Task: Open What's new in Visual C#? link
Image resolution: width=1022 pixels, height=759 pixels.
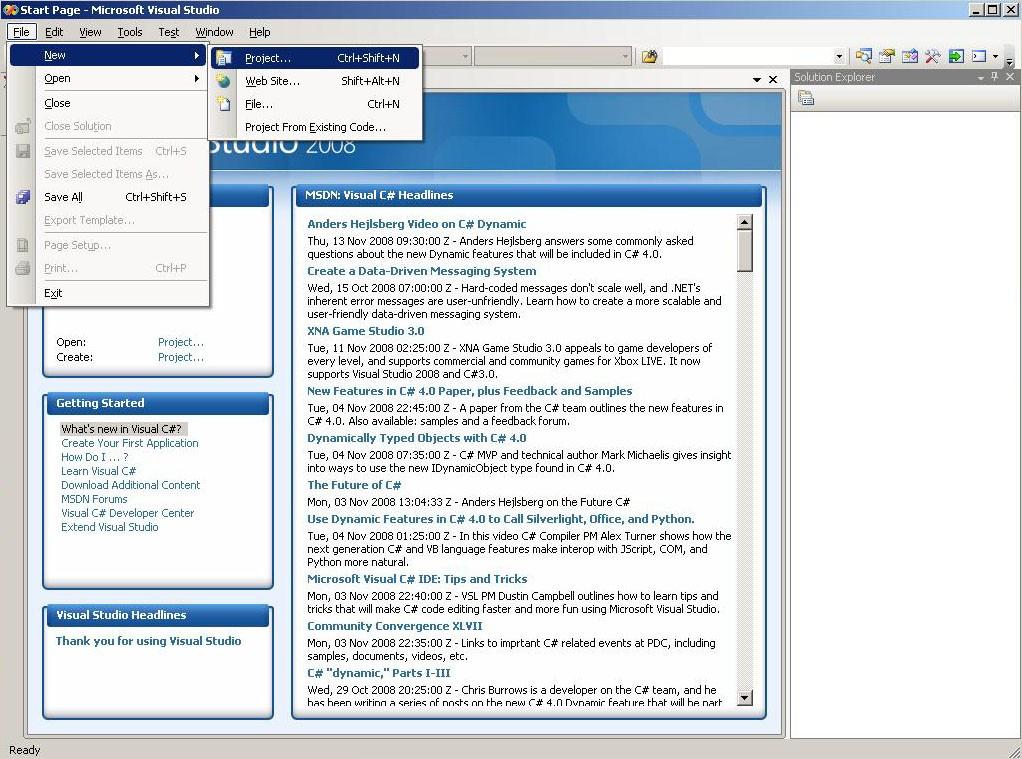Action: tap(121, 429)
